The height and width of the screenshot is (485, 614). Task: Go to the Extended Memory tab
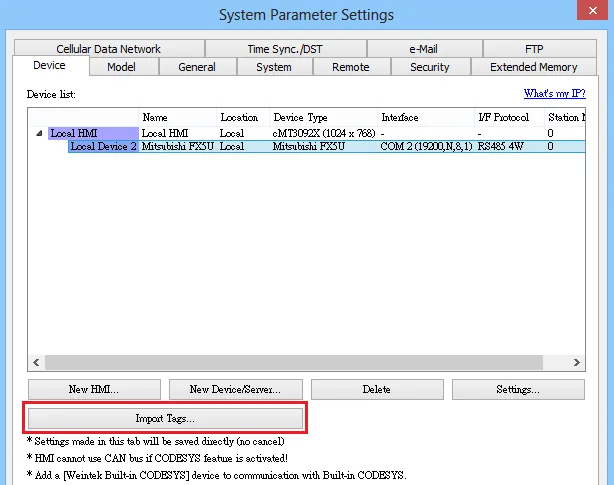(534, 67)
